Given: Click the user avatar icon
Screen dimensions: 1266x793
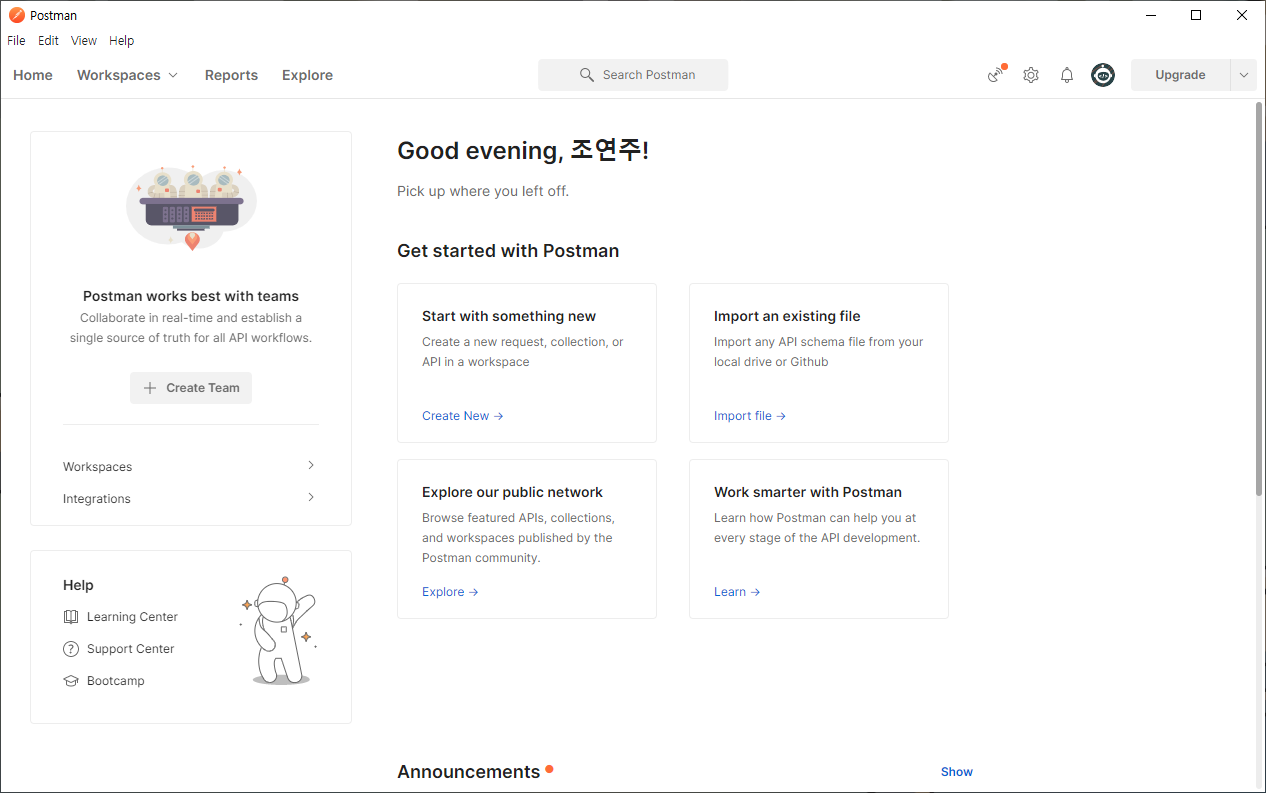Looking at the screenshot, I should click(1103, 75).
